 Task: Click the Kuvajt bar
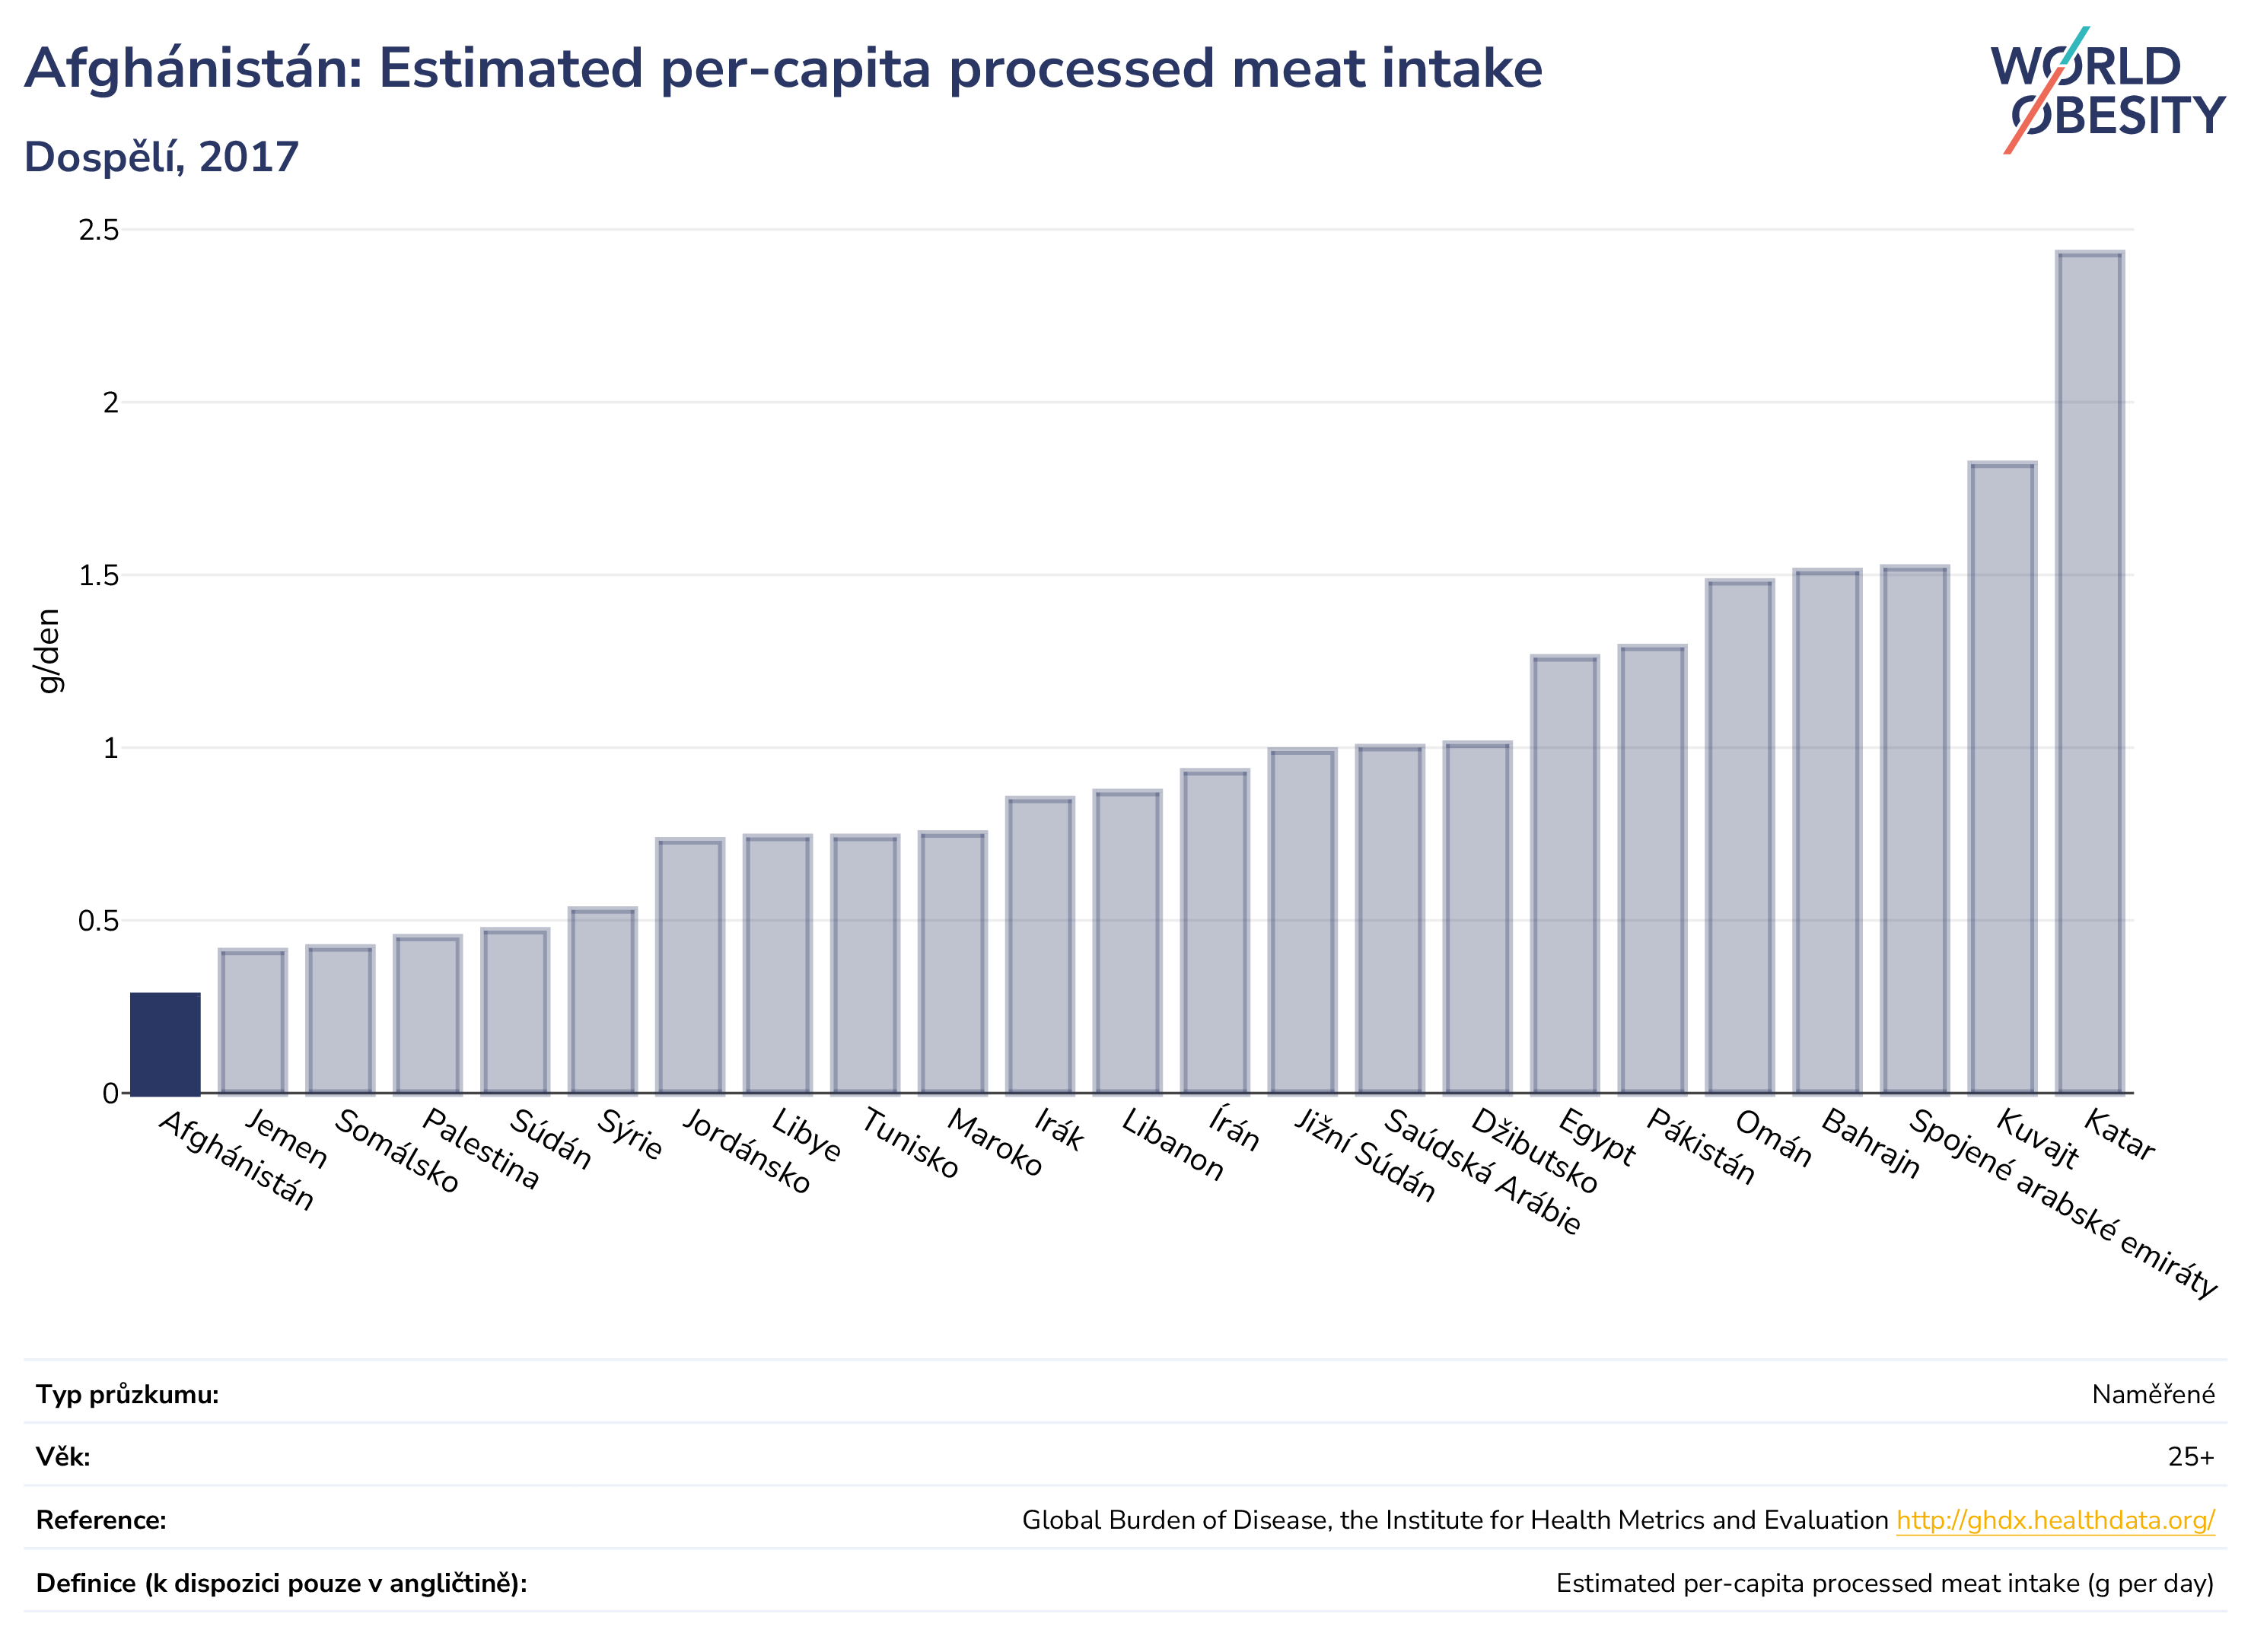pyautogui.click(x=2002, y=778)
